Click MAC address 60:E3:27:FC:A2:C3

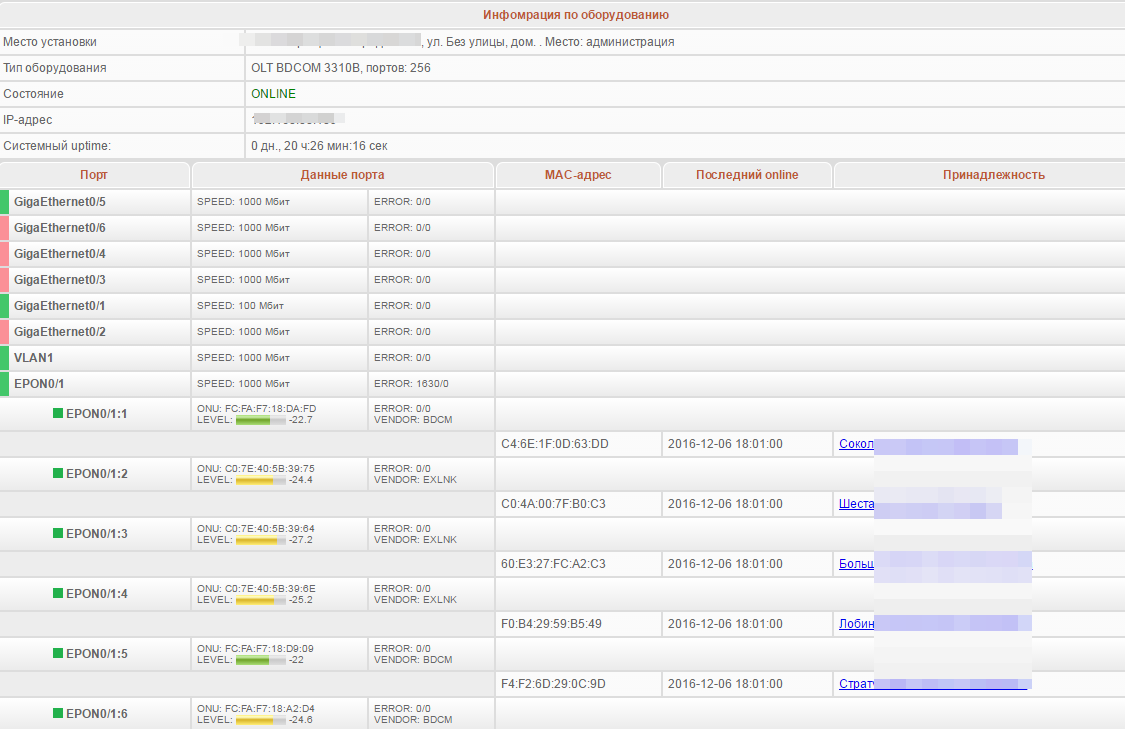point(553,563)
